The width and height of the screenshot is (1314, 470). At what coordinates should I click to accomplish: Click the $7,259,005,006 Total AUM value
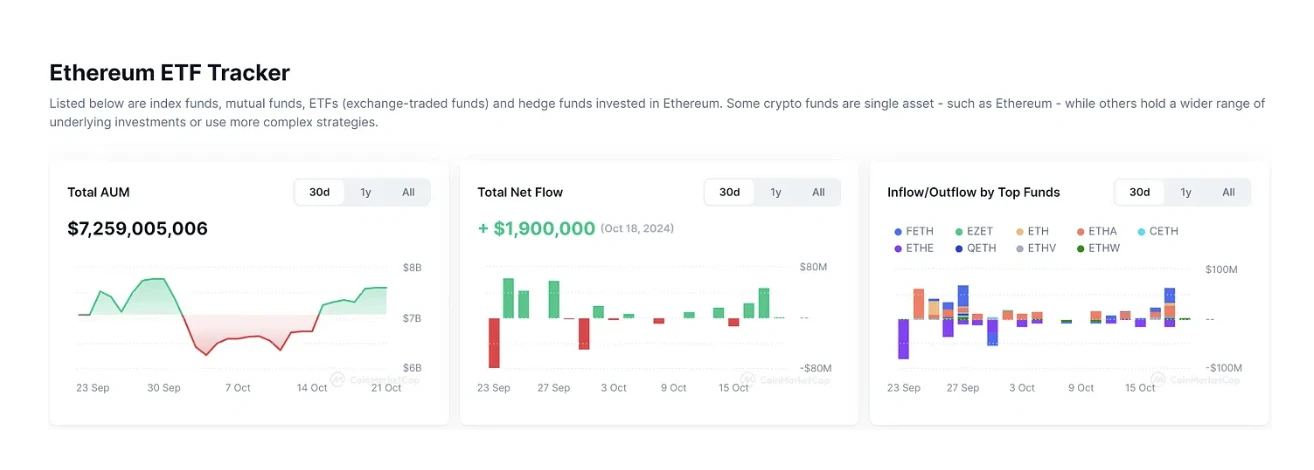137,229
